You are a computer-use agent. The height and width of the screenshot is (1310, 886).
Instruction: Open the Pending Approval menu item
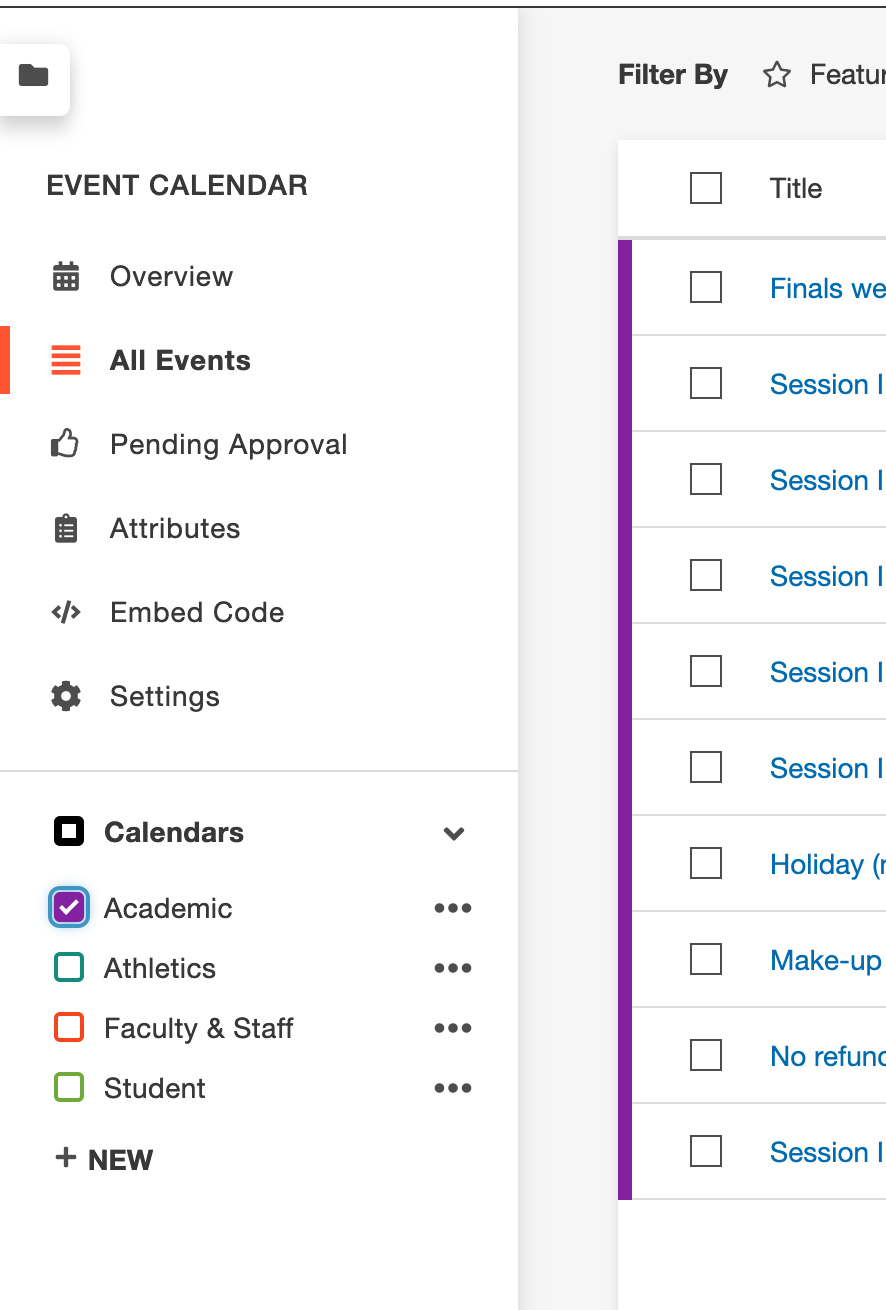[229, 444]
